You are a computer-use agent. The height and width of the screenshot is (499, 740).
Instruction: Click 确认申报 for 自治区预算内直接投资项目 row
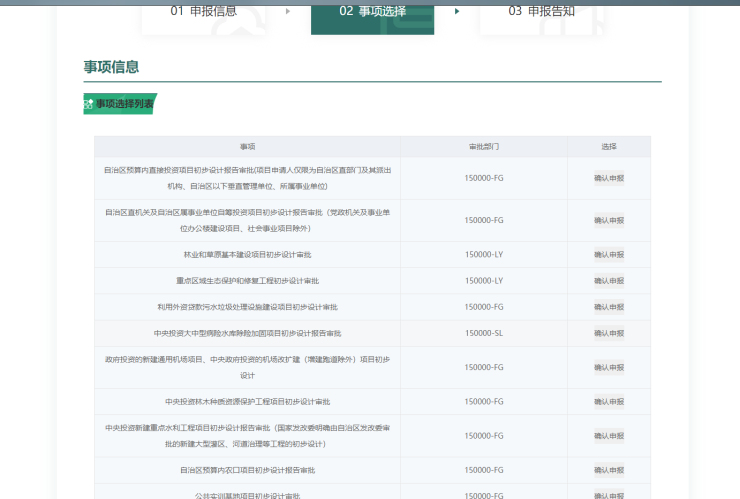click(608, 178)
